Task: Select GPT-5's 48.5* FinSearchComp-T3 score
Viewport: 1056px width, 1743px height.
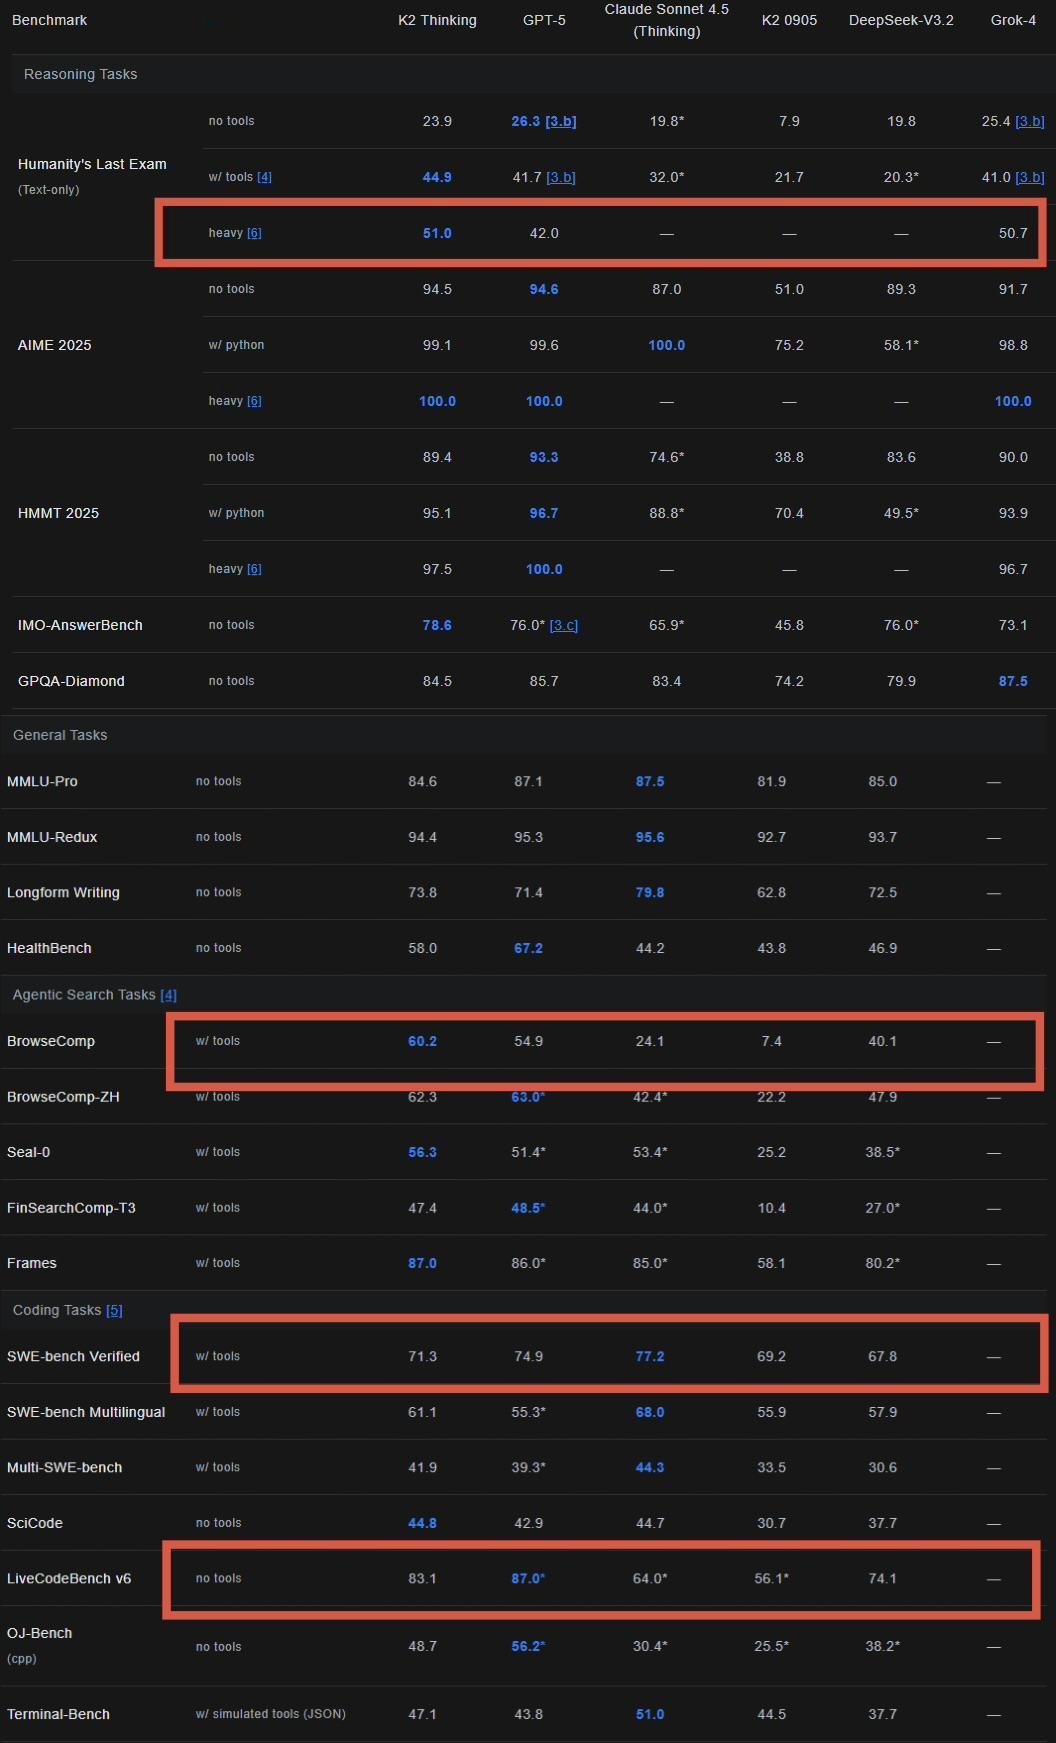Action: [x=528, y=1208]
